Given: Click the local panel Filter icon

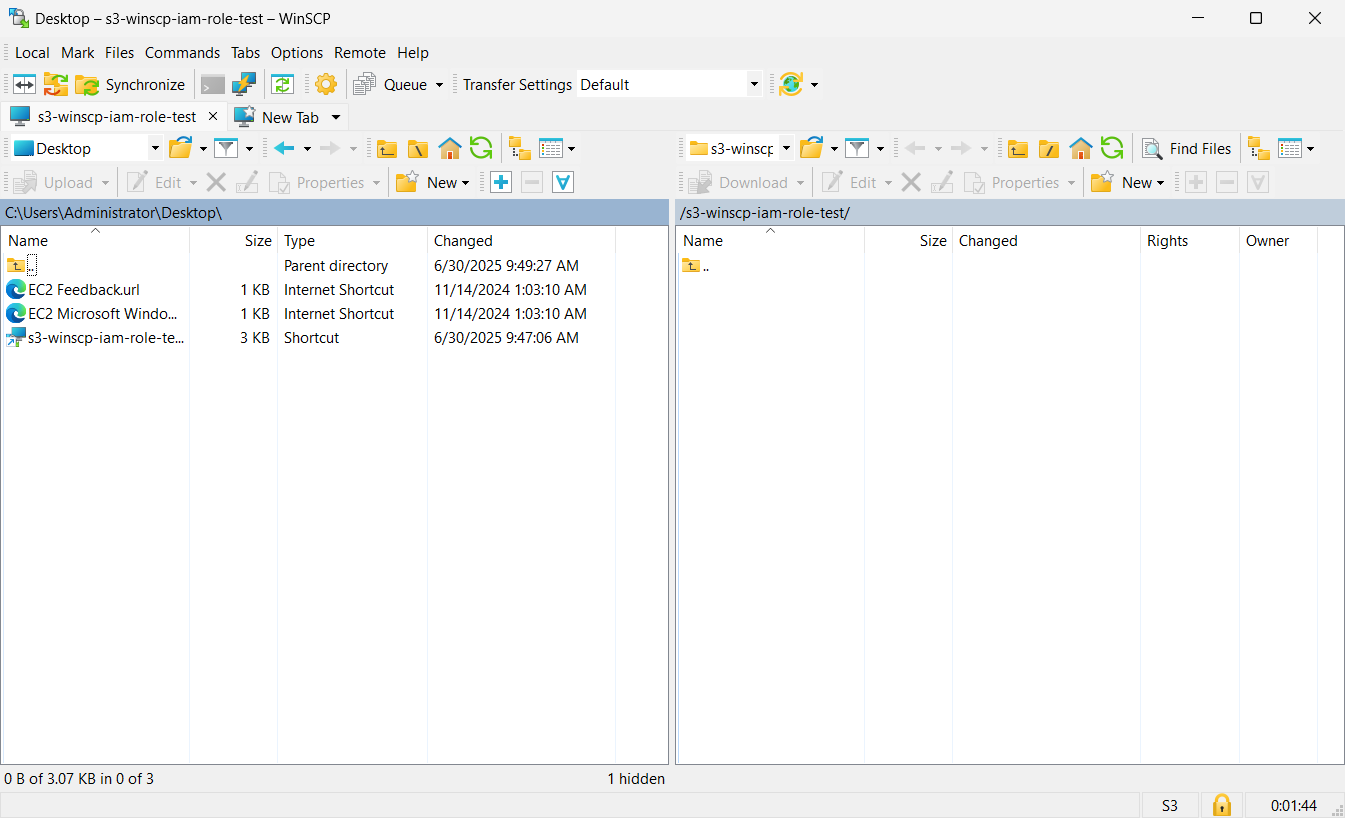Looking at the screenshot, I should [x=227, y=149].
